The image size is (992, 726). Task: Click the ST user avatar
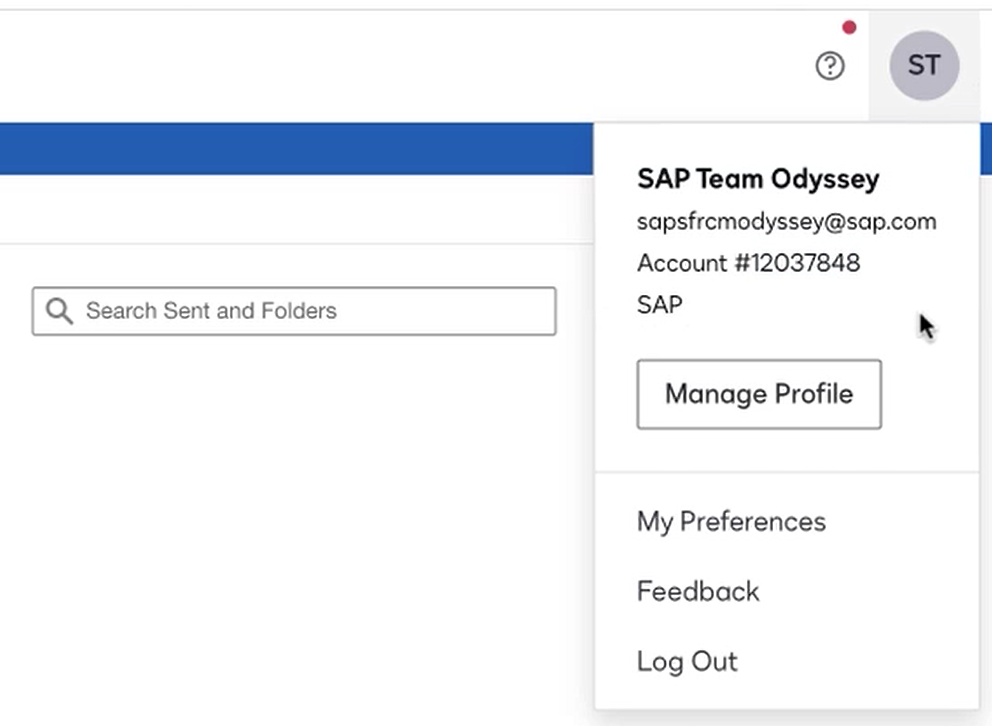pos(924,65)
